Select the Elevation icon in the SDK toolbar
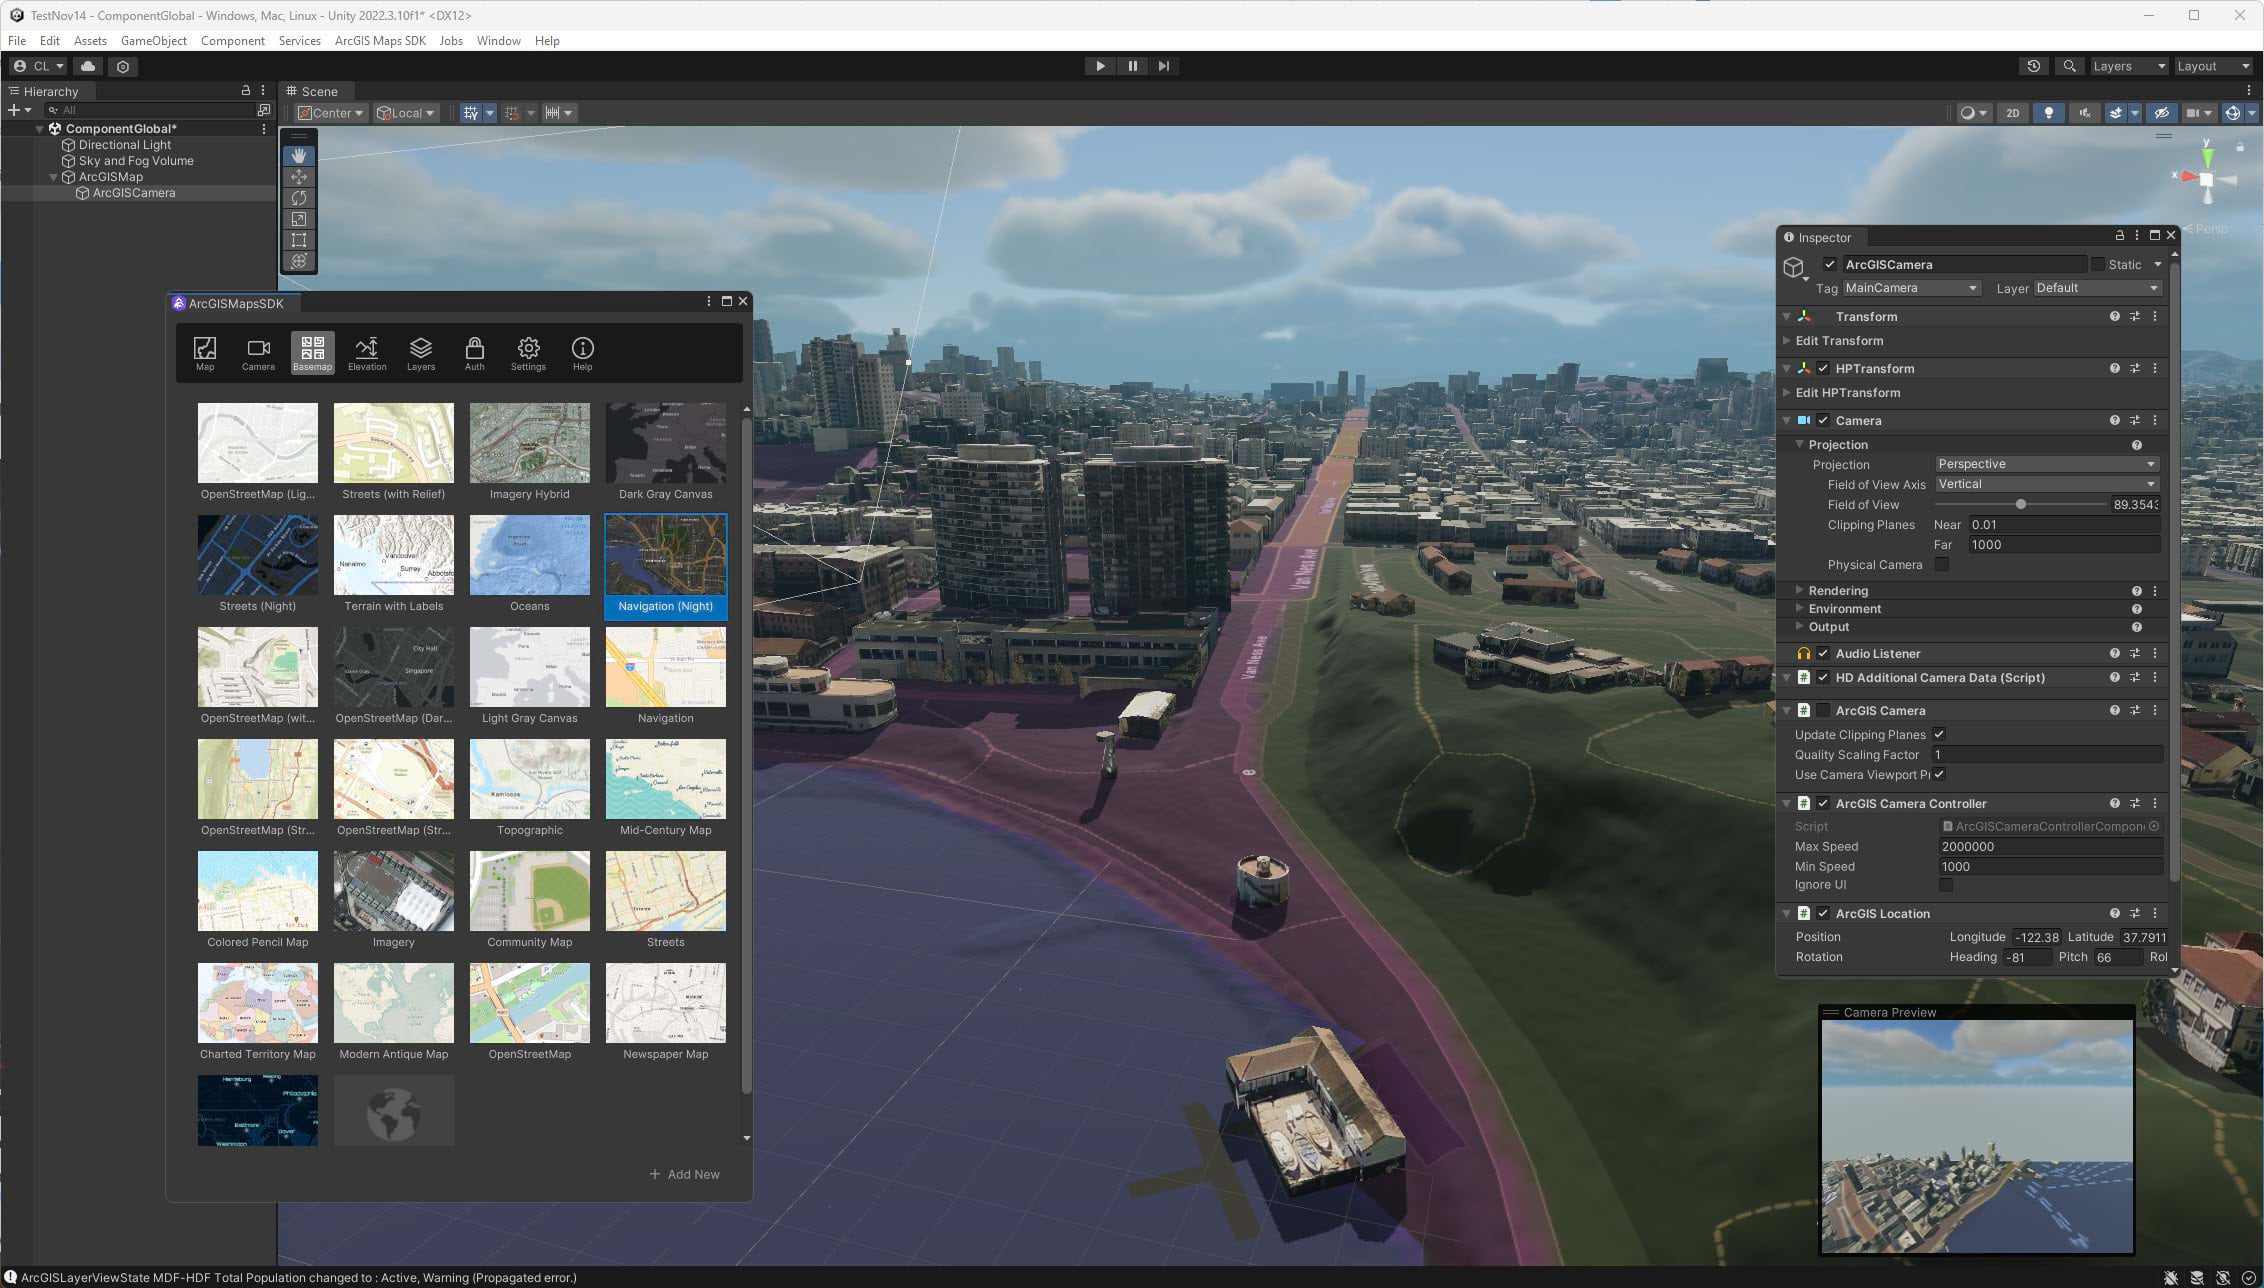 [367, 352]
